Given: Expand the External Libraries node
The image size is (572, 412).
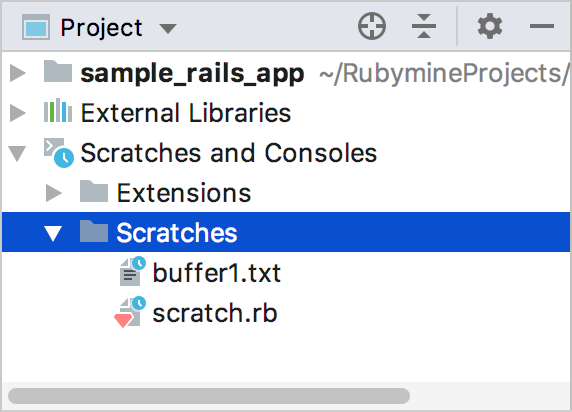Looking at the screenshot, I should pyautogui.click(x=18, y=113).
